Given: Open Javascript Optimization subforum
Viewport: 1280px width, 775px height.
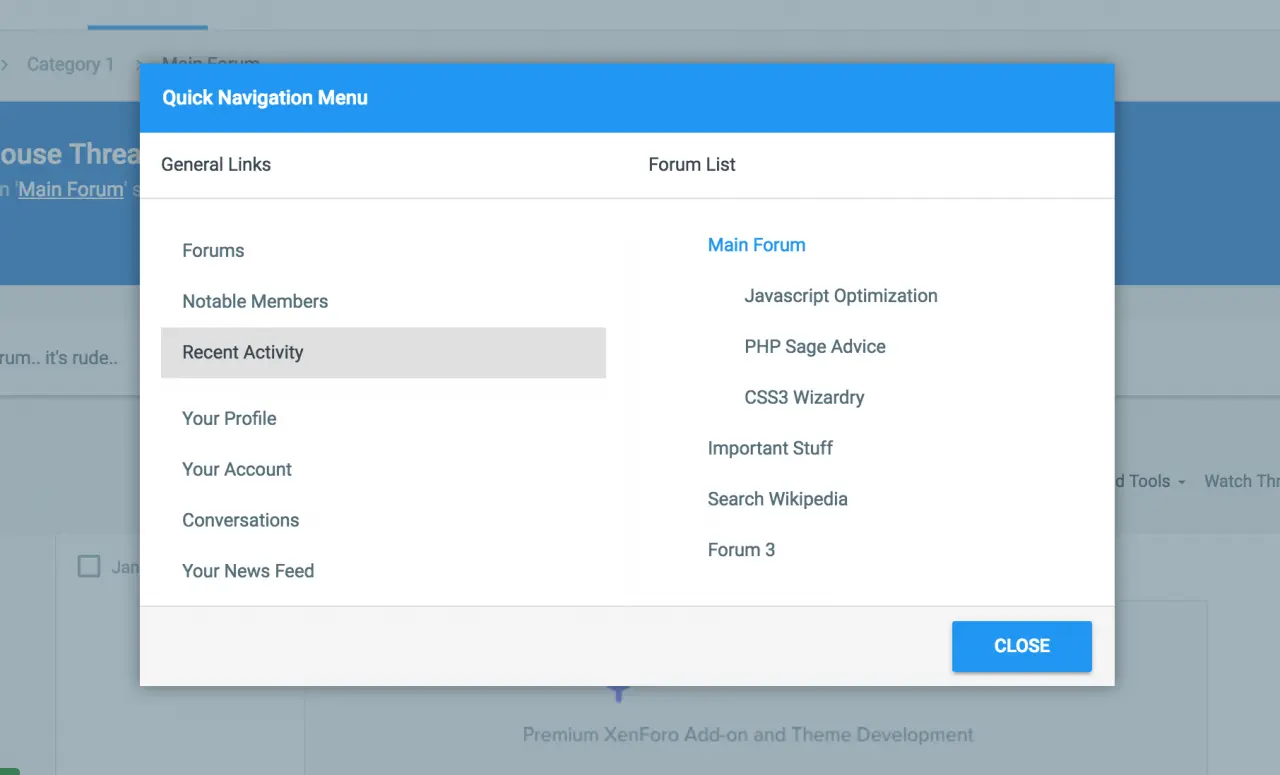Looking at the screenshot, I should pos(840,296).
